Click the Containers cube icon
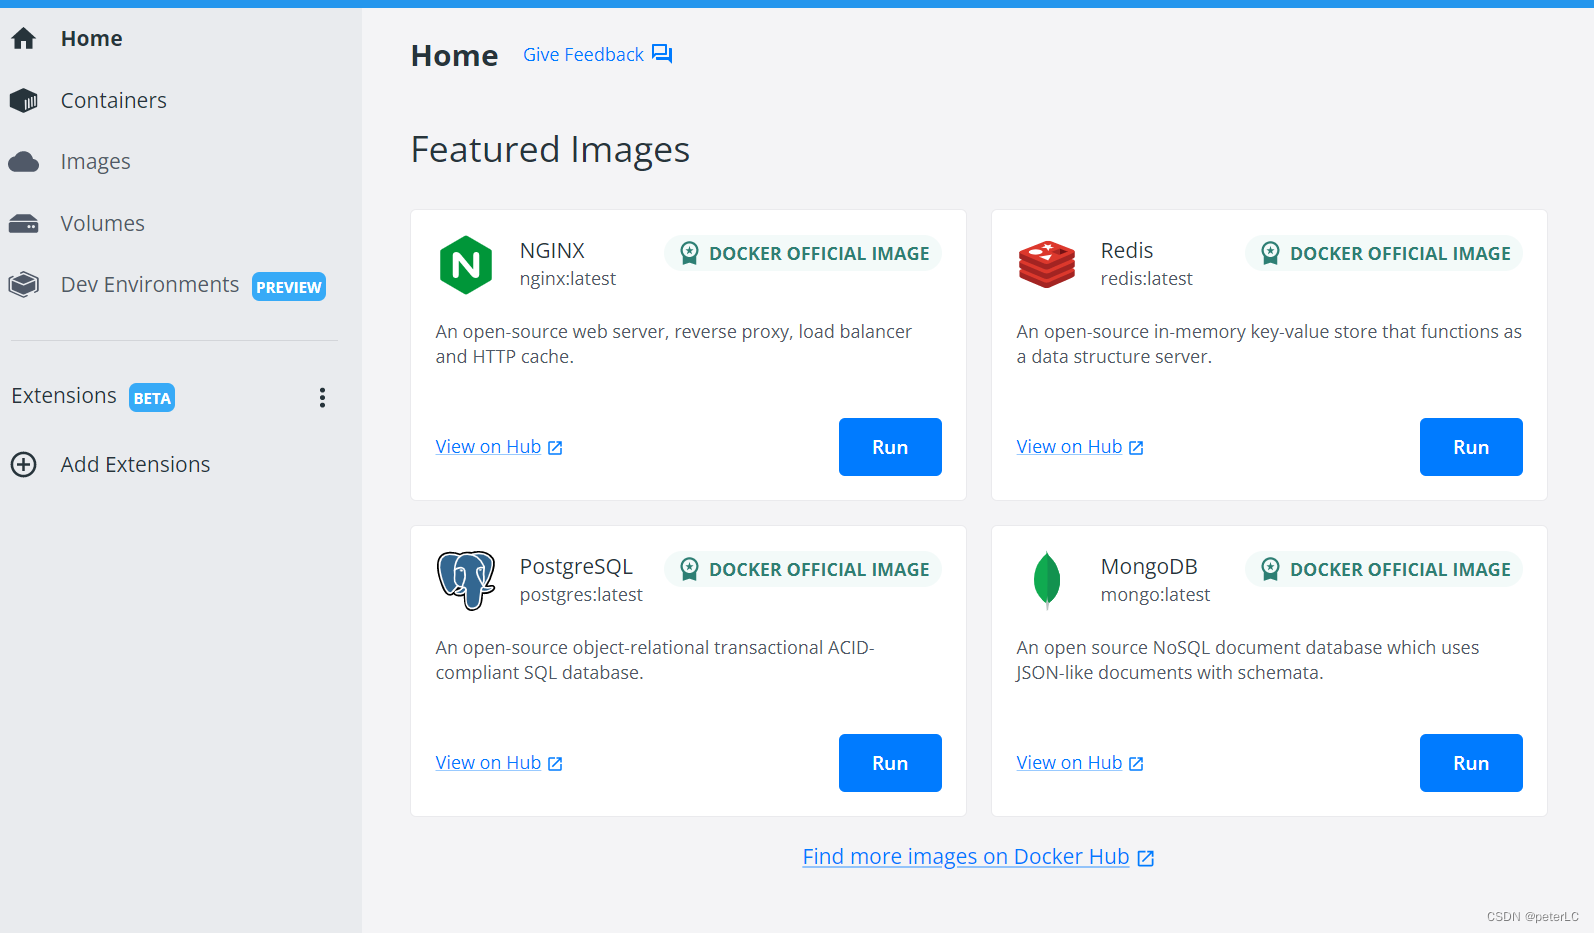The height and width of the screenshot is (933, 1594). [24, 101]
